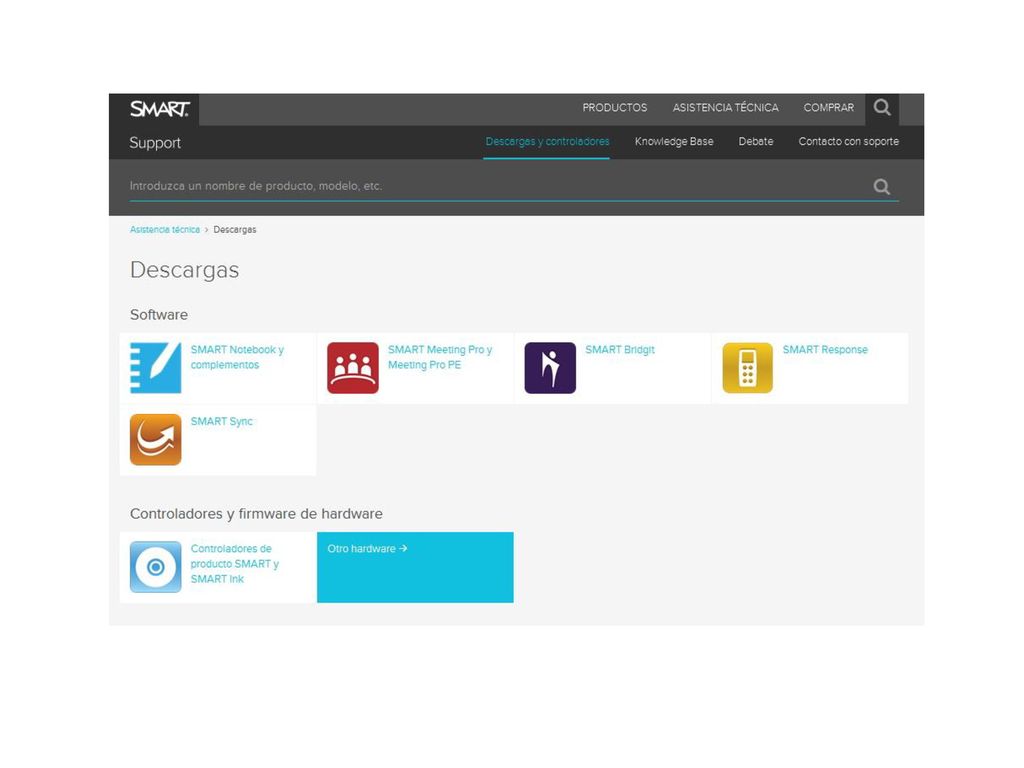The width and height of the screenshot is (1024, 768).
Task: Click the Software section heading
Action: tap(159, 315)
